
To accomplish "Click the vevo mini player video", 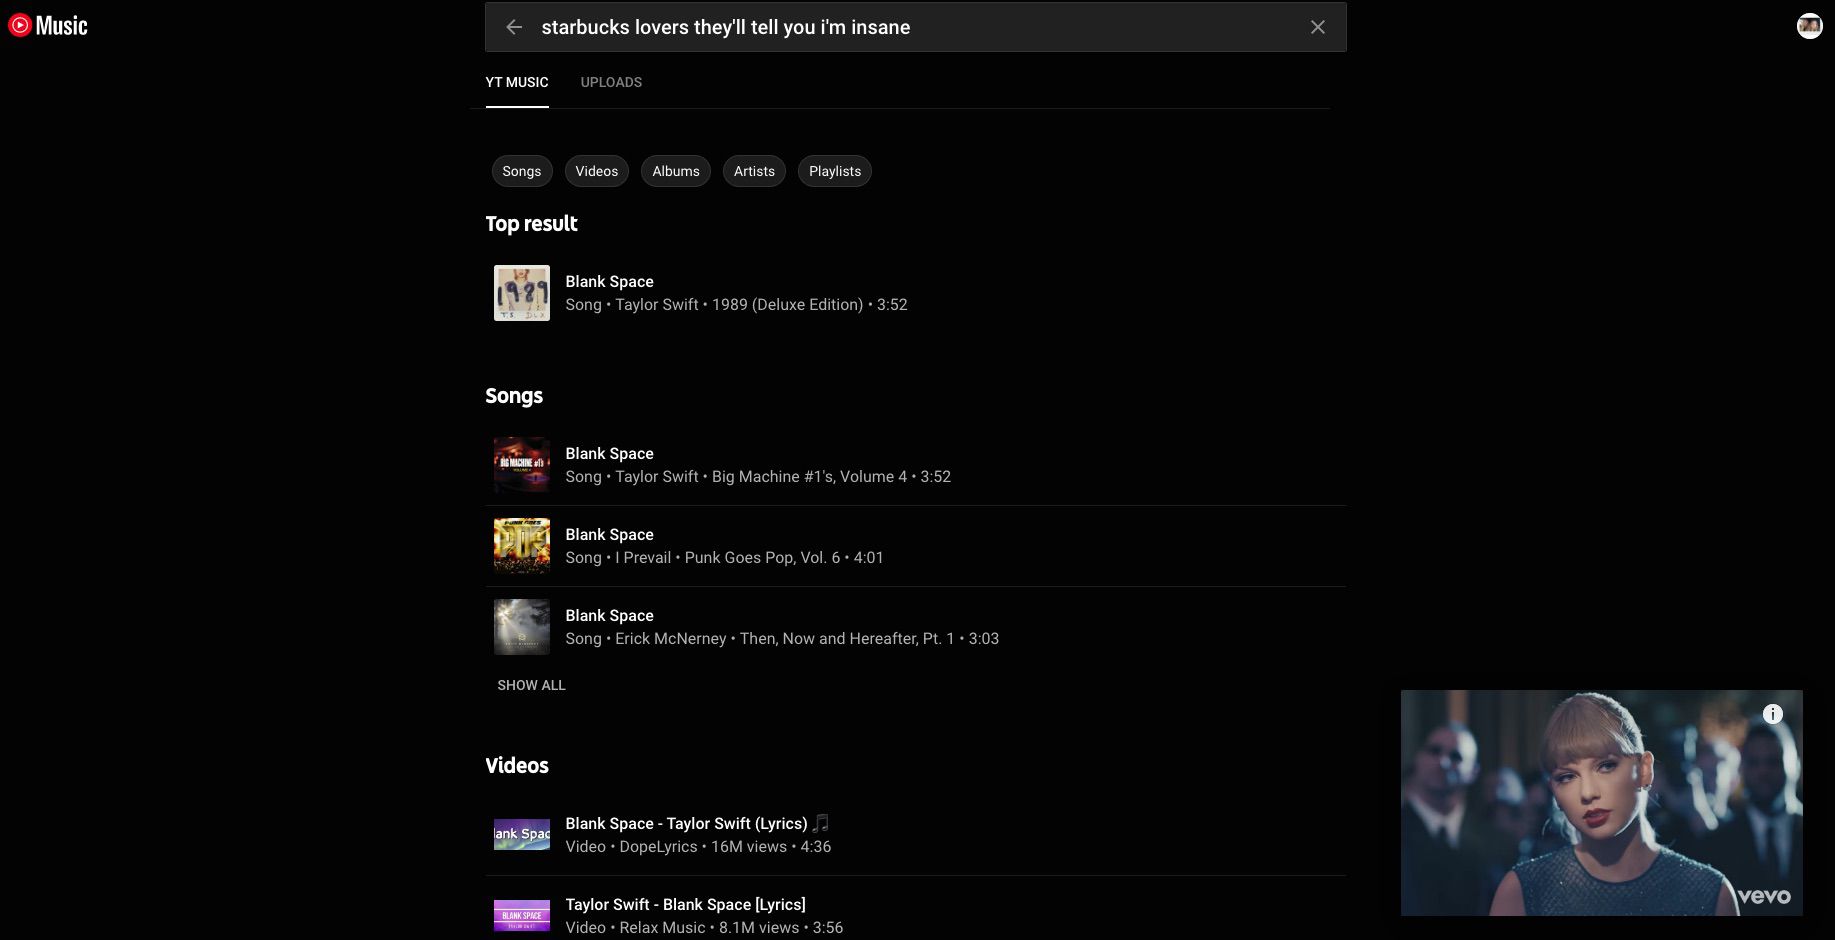I will point(1601,803).
